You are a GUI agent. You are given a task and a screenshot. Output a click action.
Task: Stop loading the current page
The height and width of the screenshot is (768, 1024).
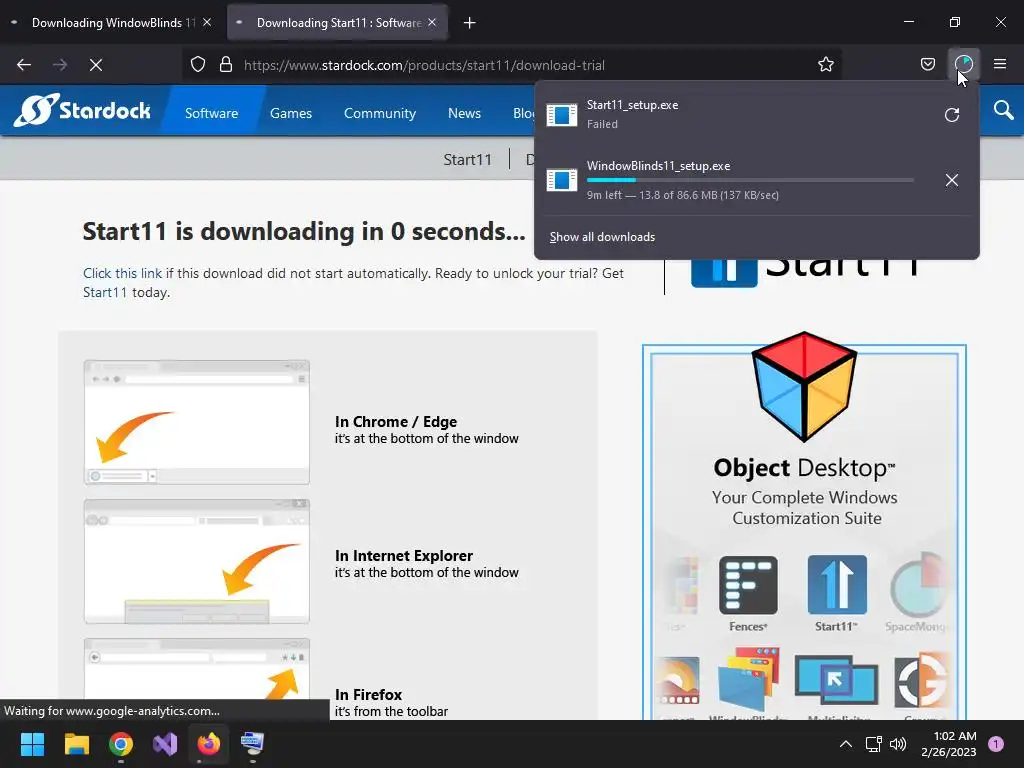coord(96,65)
